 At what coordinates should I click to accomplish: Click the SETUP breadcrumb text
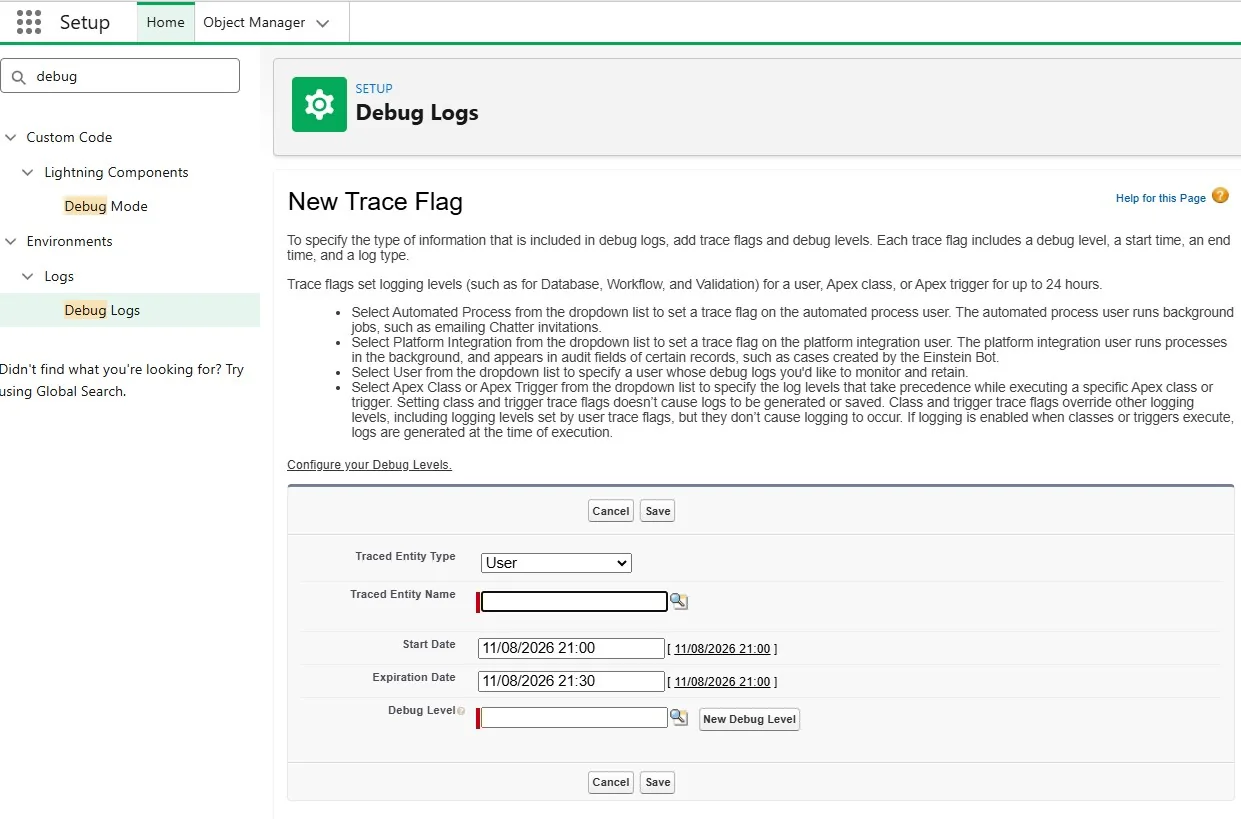pos(374,88)
